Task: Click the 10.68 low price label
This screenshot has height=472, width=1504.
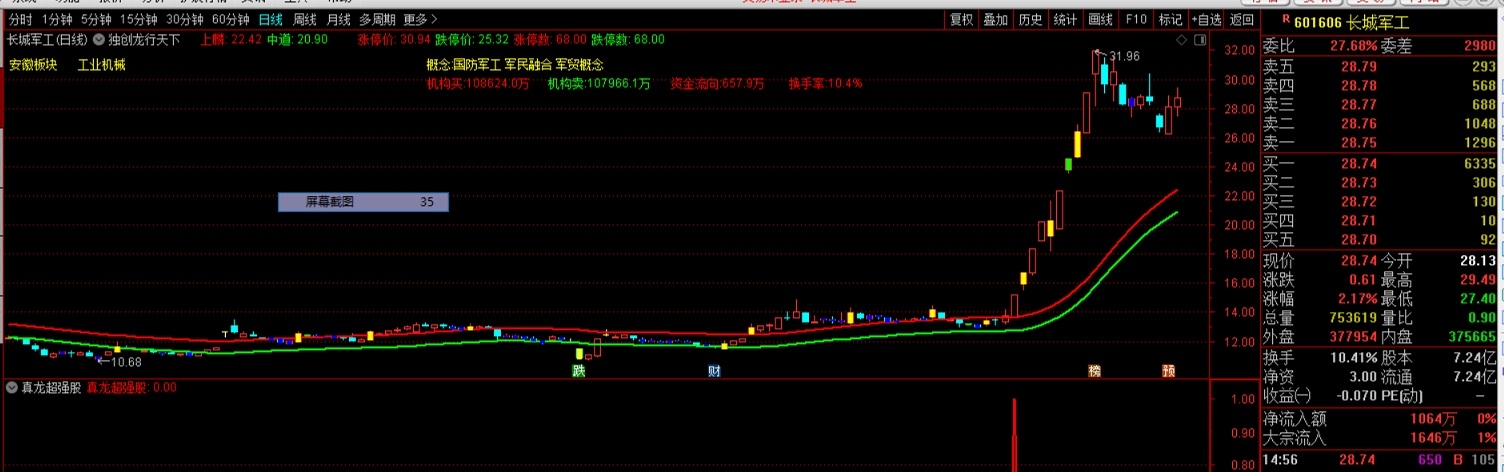Action: (x=126, y=362)
